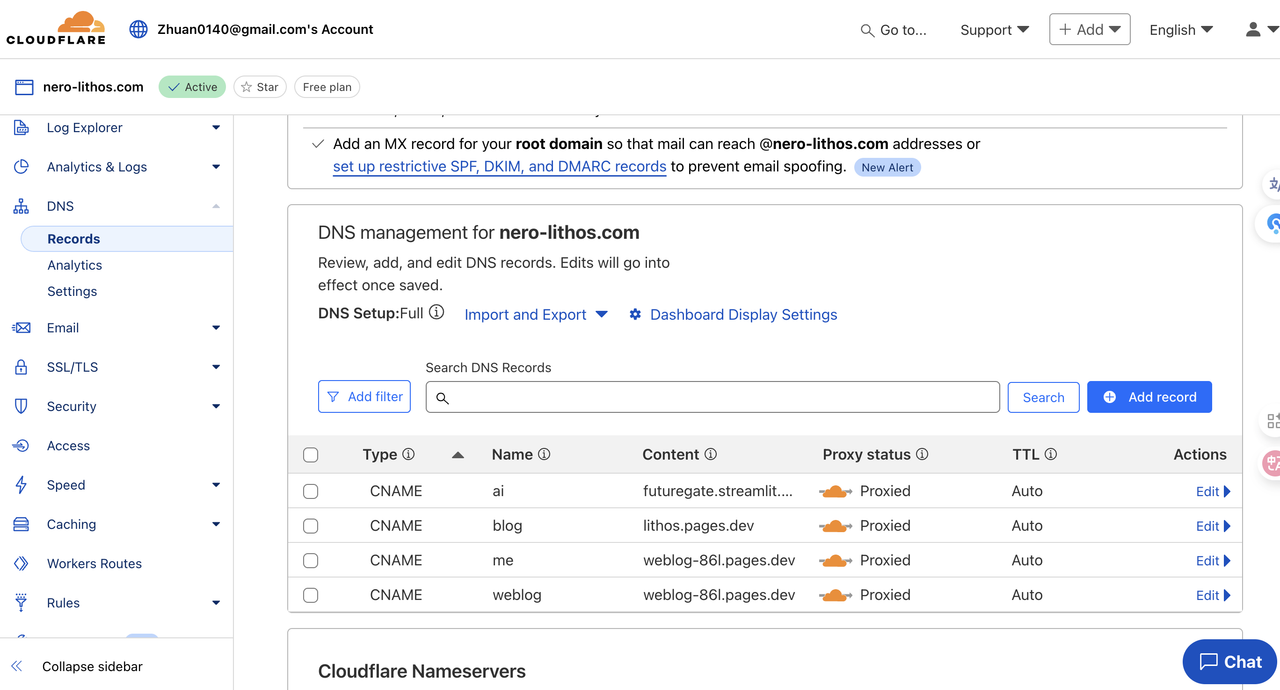Check the blog CNAME record checkbox
Viewport: 1280px width, 690px height.
(311, 526)
